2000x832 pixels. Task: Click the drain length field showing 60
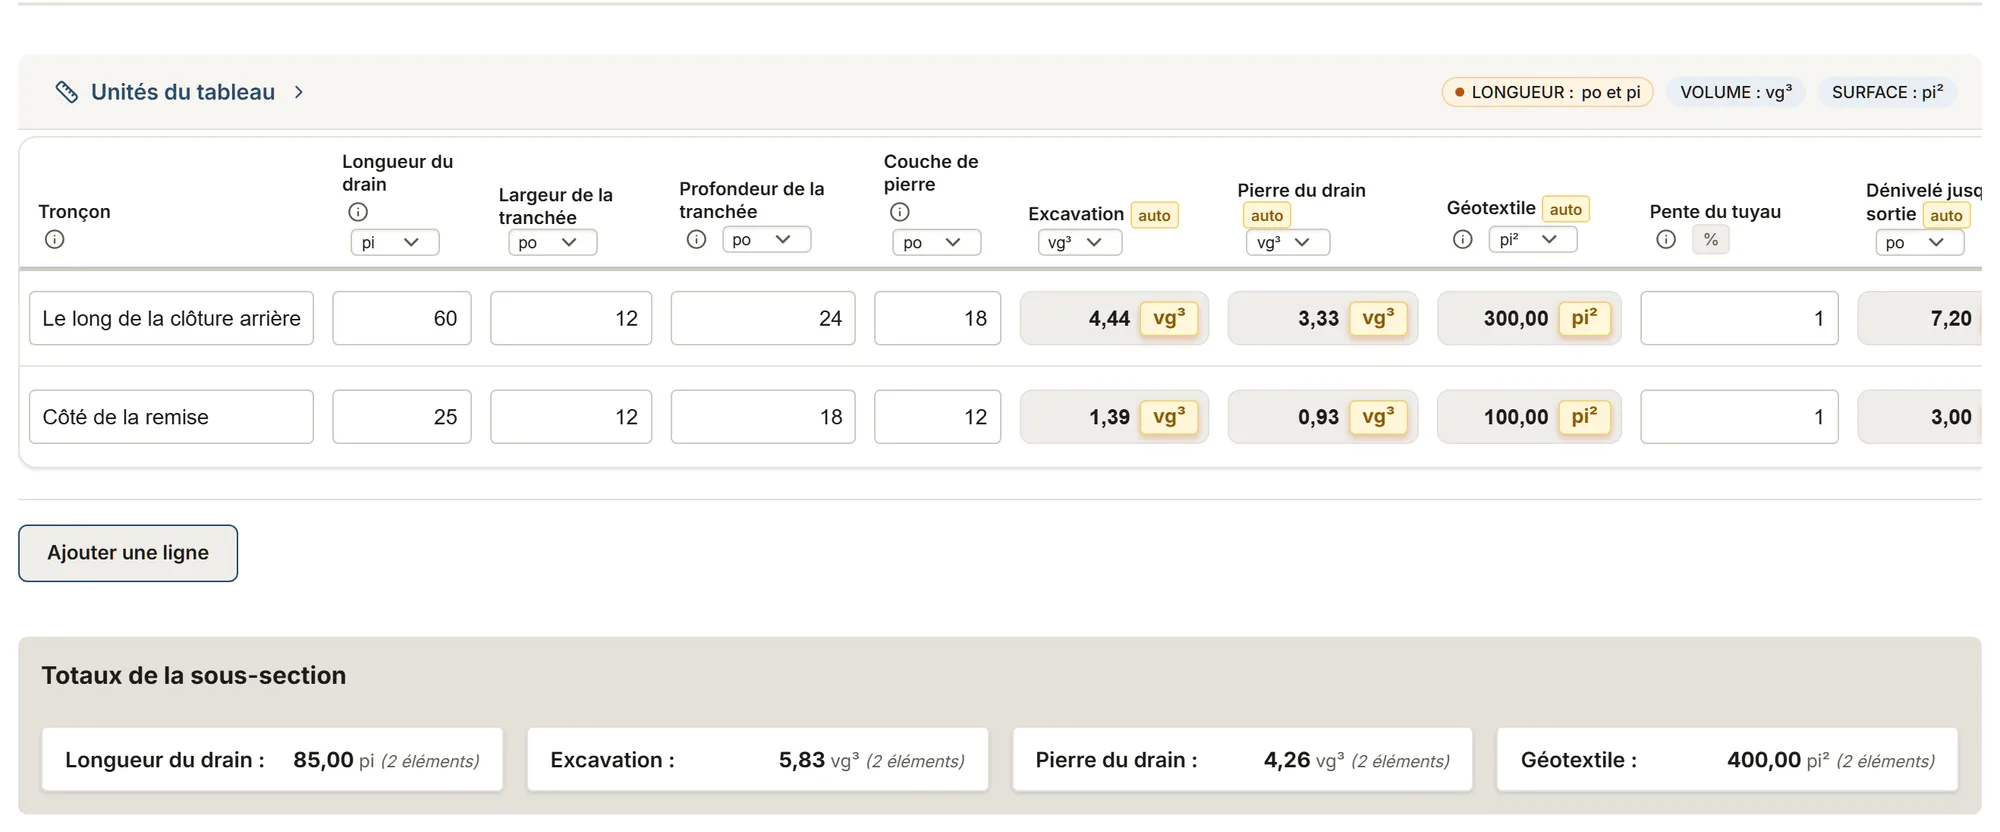(402, 318)
